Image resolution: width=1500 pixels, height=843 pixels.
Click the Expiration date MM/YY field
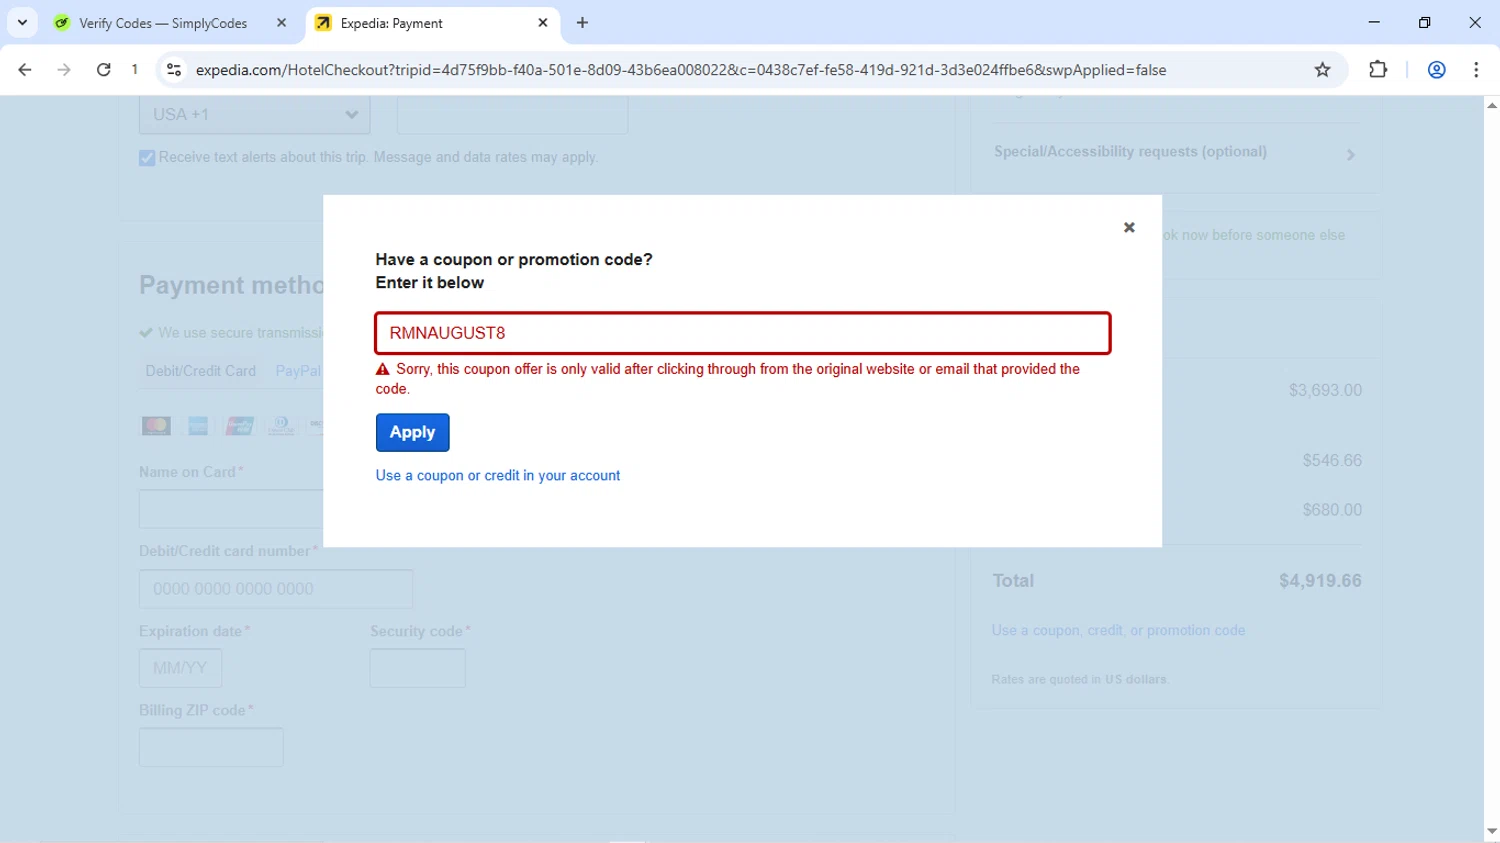pos(180,668)
